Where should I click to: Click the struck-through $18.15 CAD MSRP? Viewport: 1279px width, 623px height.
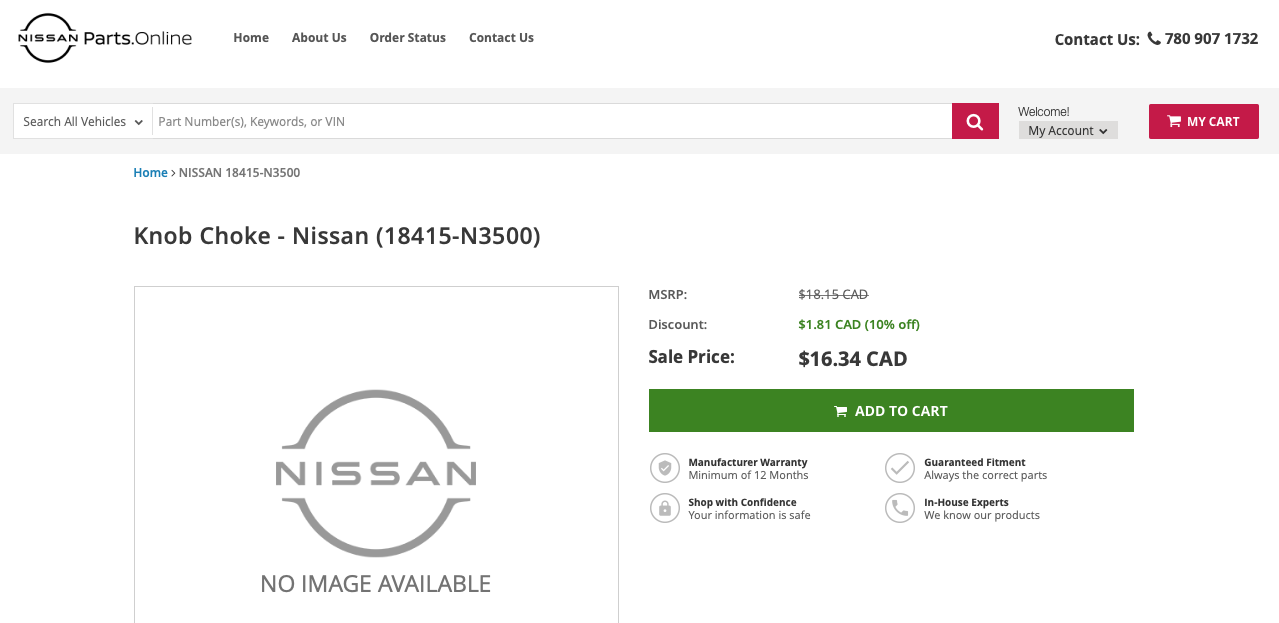click(833, 295)
